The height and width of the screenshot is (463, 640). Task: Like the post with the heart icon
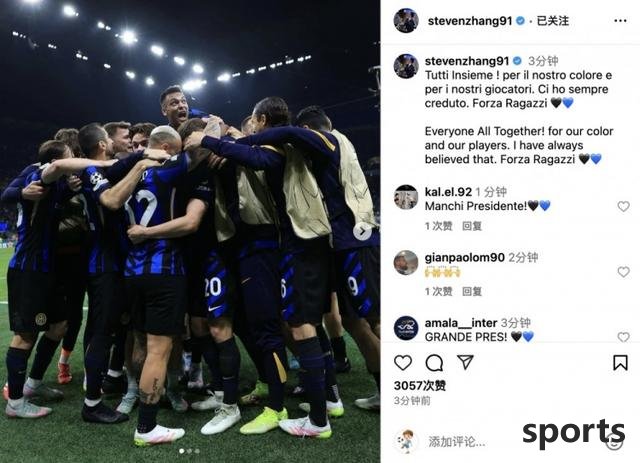tap(403, 363)
